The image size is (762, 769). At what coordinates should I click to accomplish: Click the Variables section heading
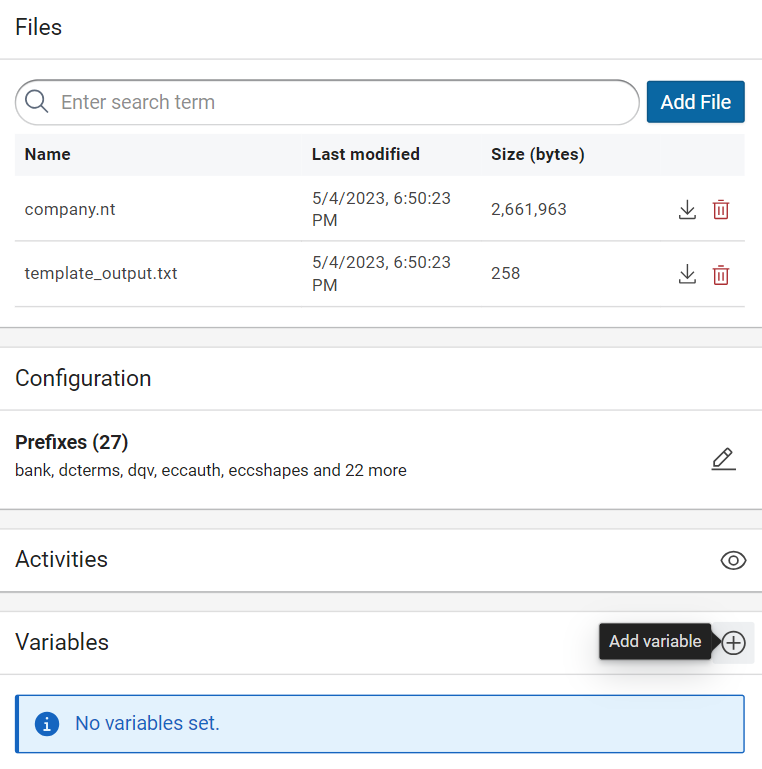(62, 642)
